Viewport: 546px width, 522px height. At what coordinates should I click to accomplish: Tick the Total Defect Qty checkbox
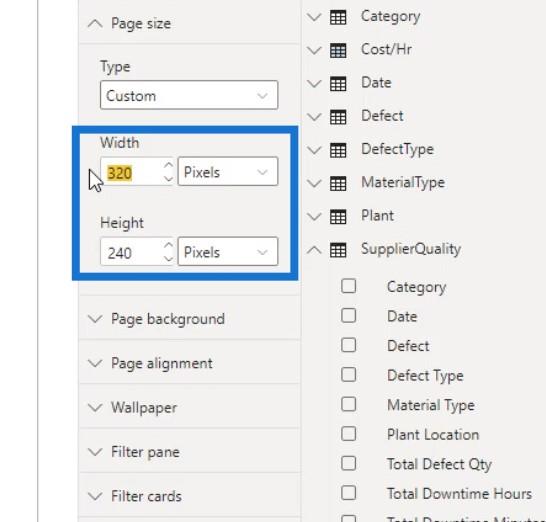pyautogui.click(x=349, y=463)
